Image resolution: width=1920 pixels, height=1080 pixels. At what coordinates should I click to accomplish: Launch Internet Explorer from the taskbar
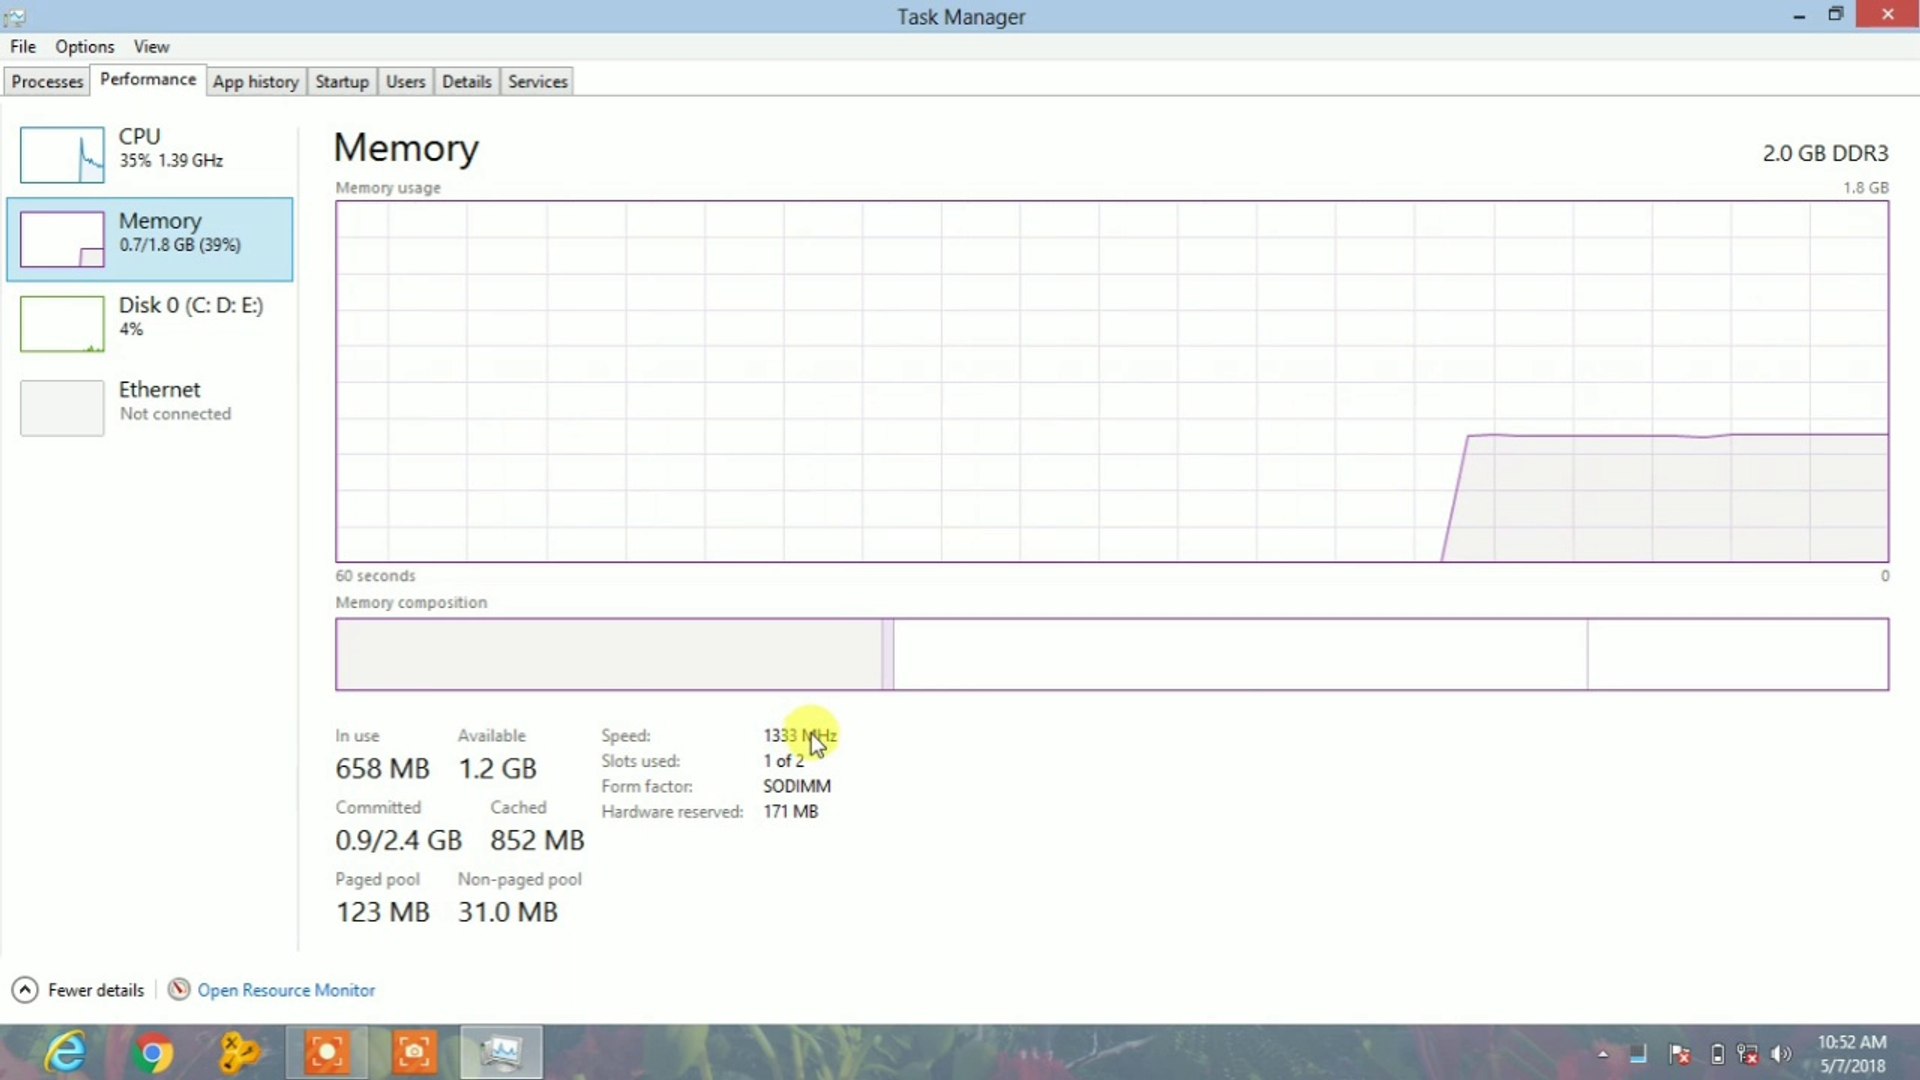64,1052
